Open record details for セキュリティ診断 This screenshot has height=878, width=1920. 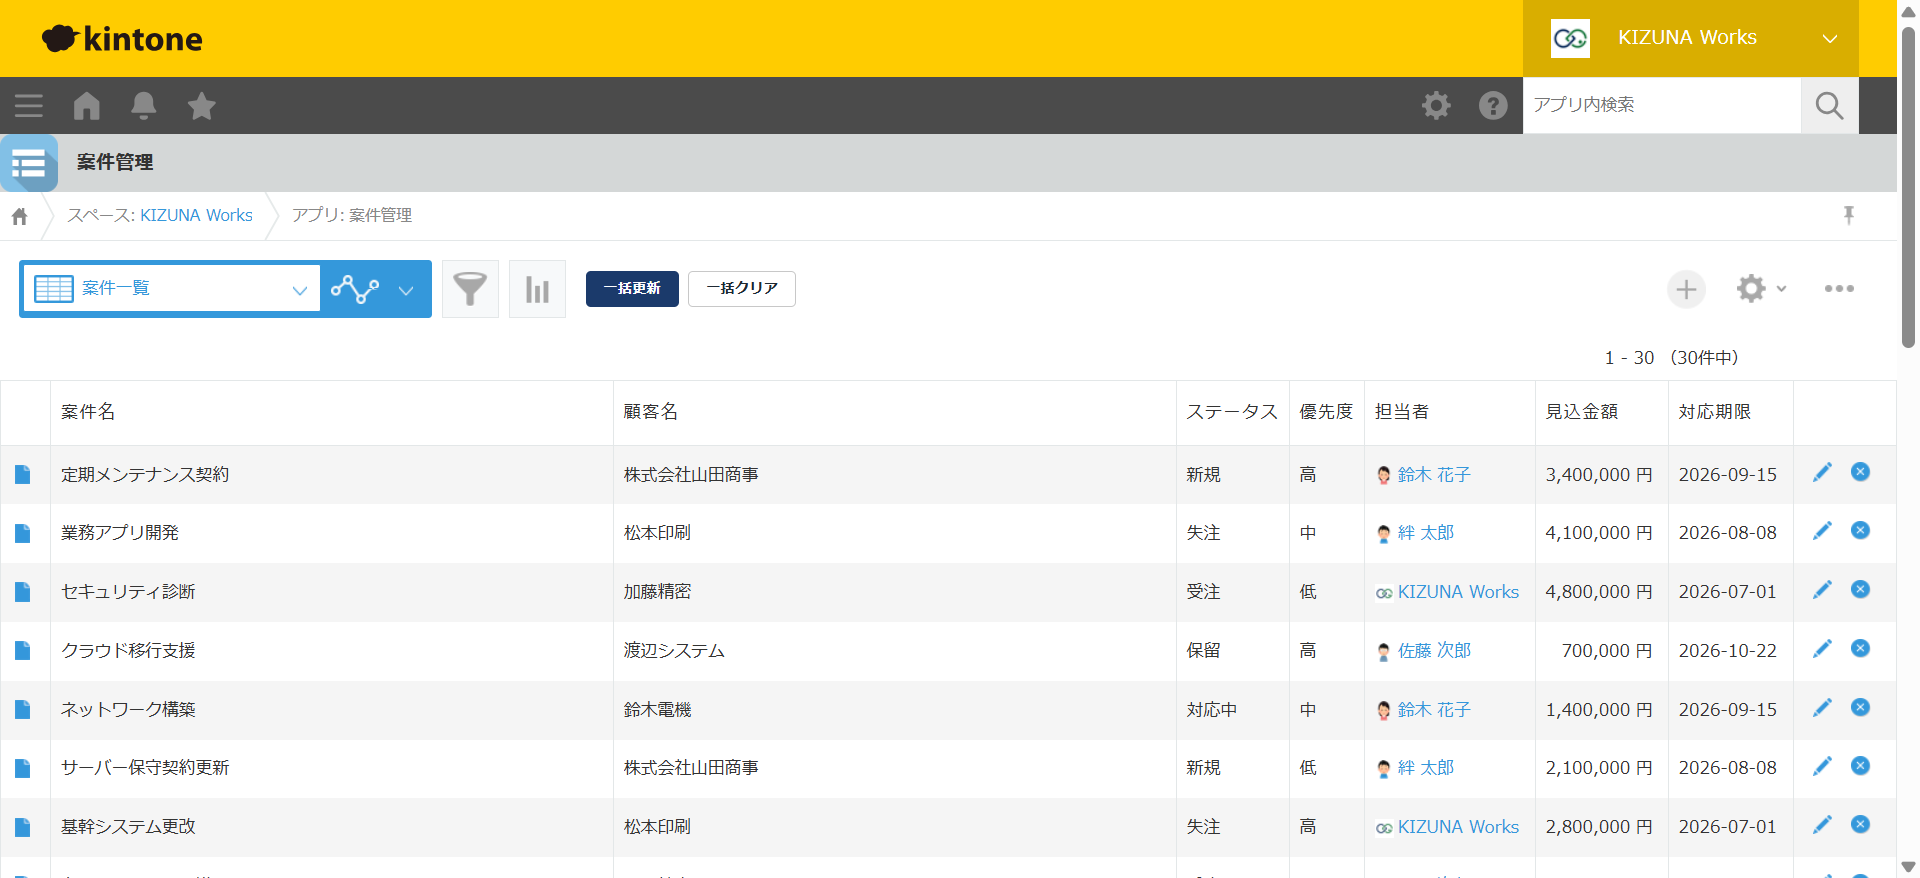pos(22,592)
